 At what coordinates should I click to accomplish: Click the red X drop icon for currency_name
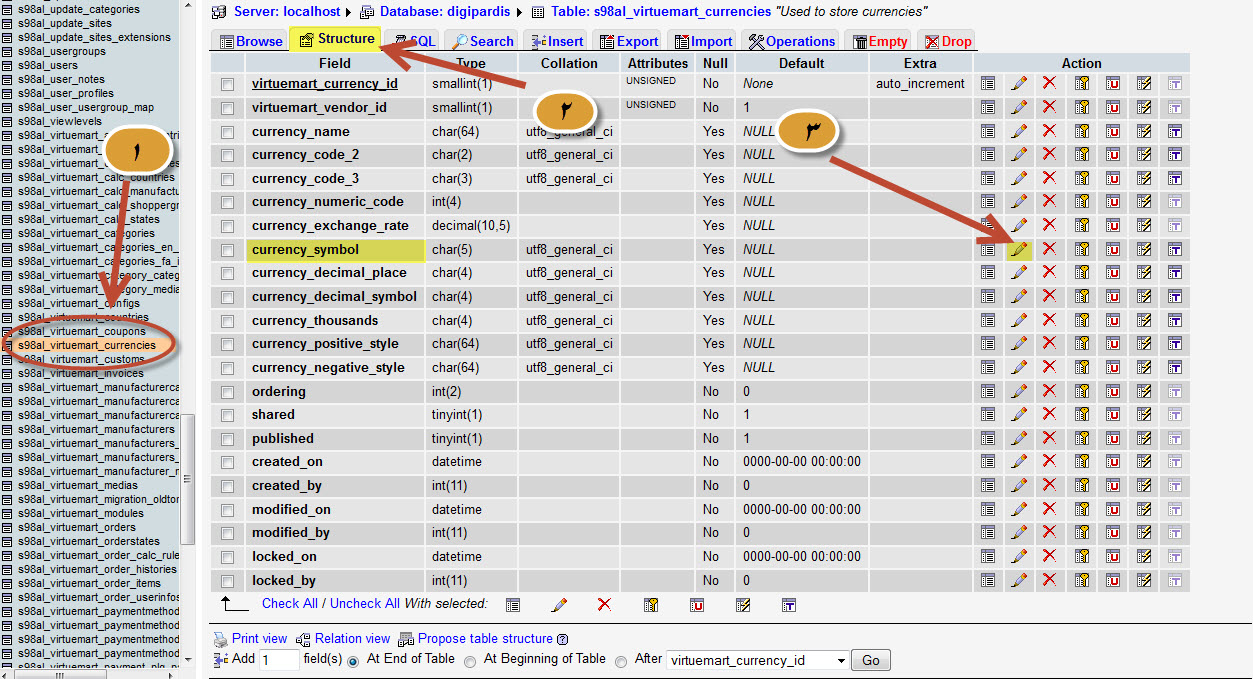(1049, 131)
